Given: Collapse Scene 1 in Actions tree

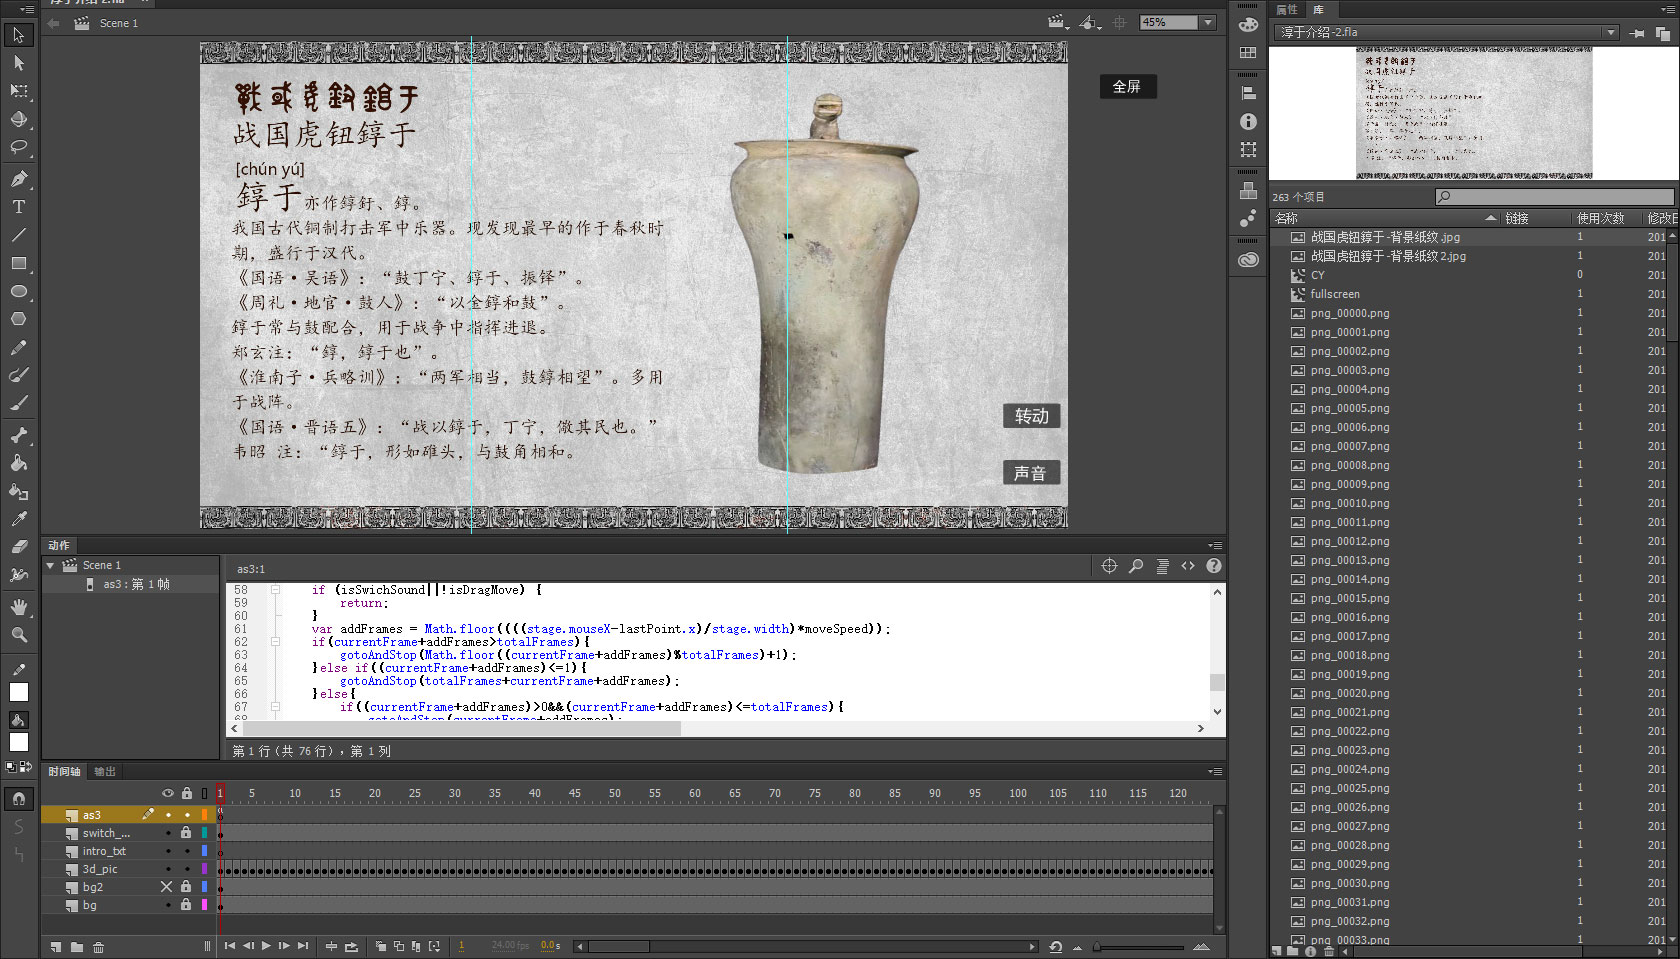Looking at the screenshot, I should (50, 566).
